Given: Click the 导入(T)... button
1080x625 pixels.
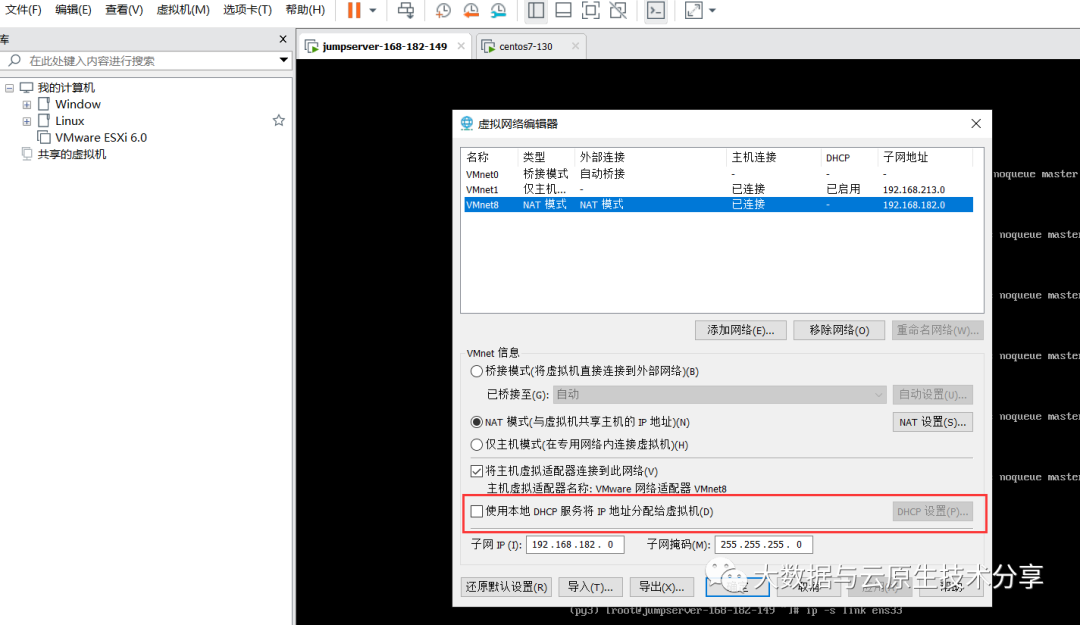Looking at the screenshot, I should (590, 587).
